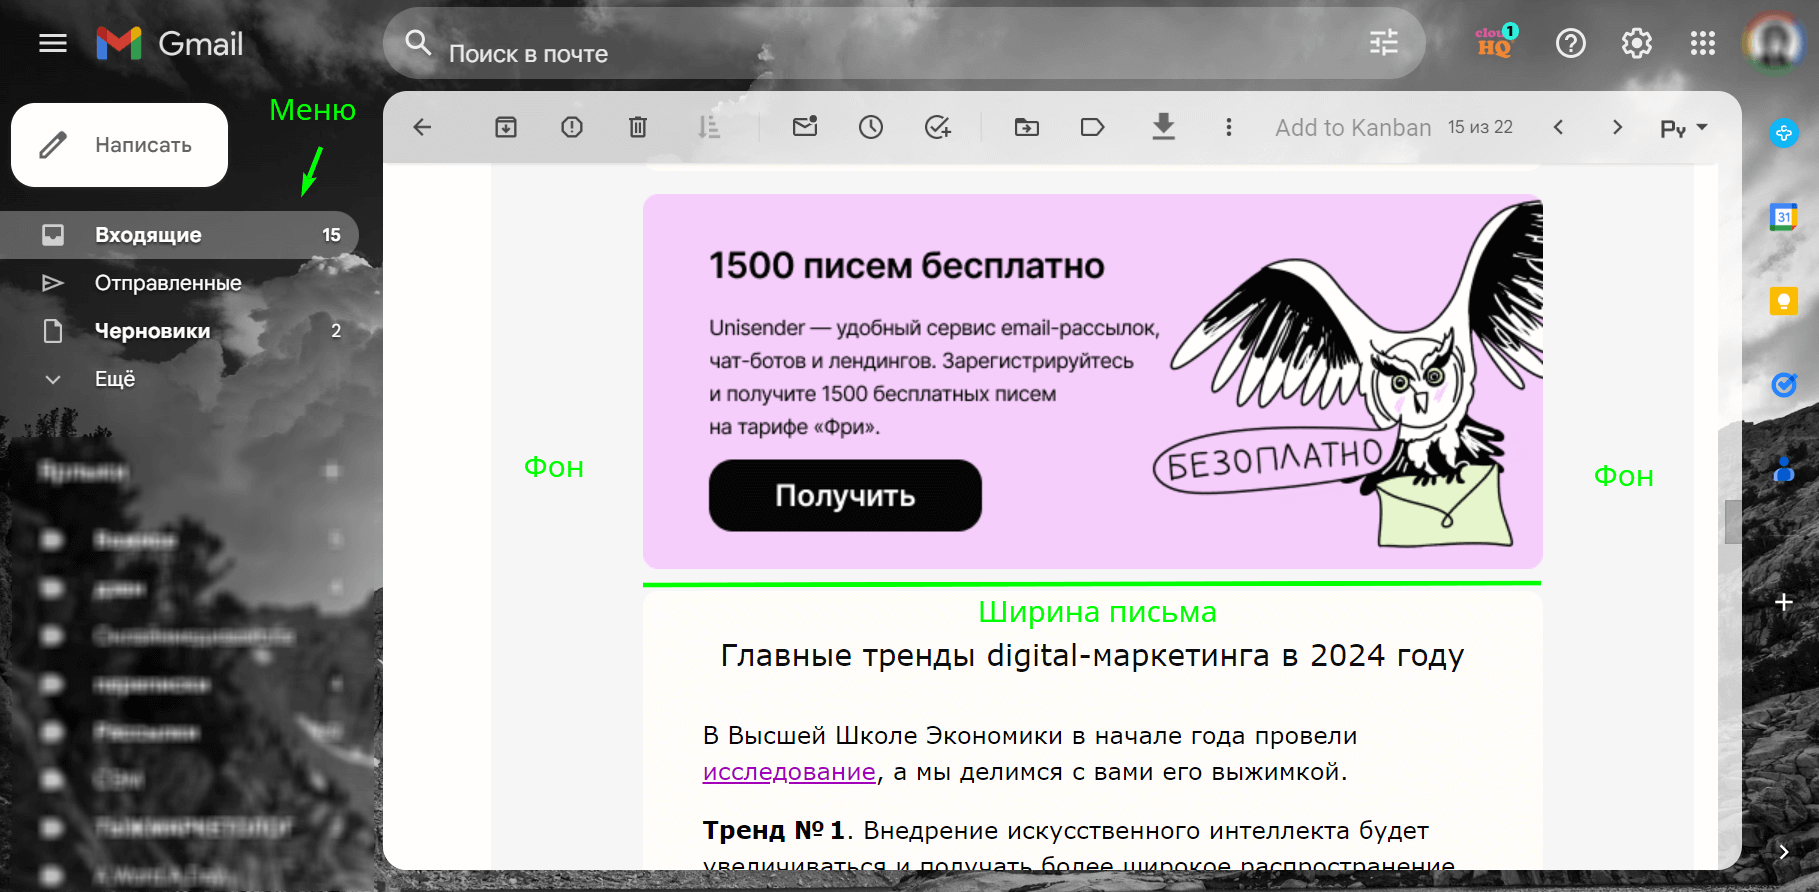Viewport: 1819px width, 892px height.
Task: Open the Ру input language dropdown
Action: pos(1684,128)
